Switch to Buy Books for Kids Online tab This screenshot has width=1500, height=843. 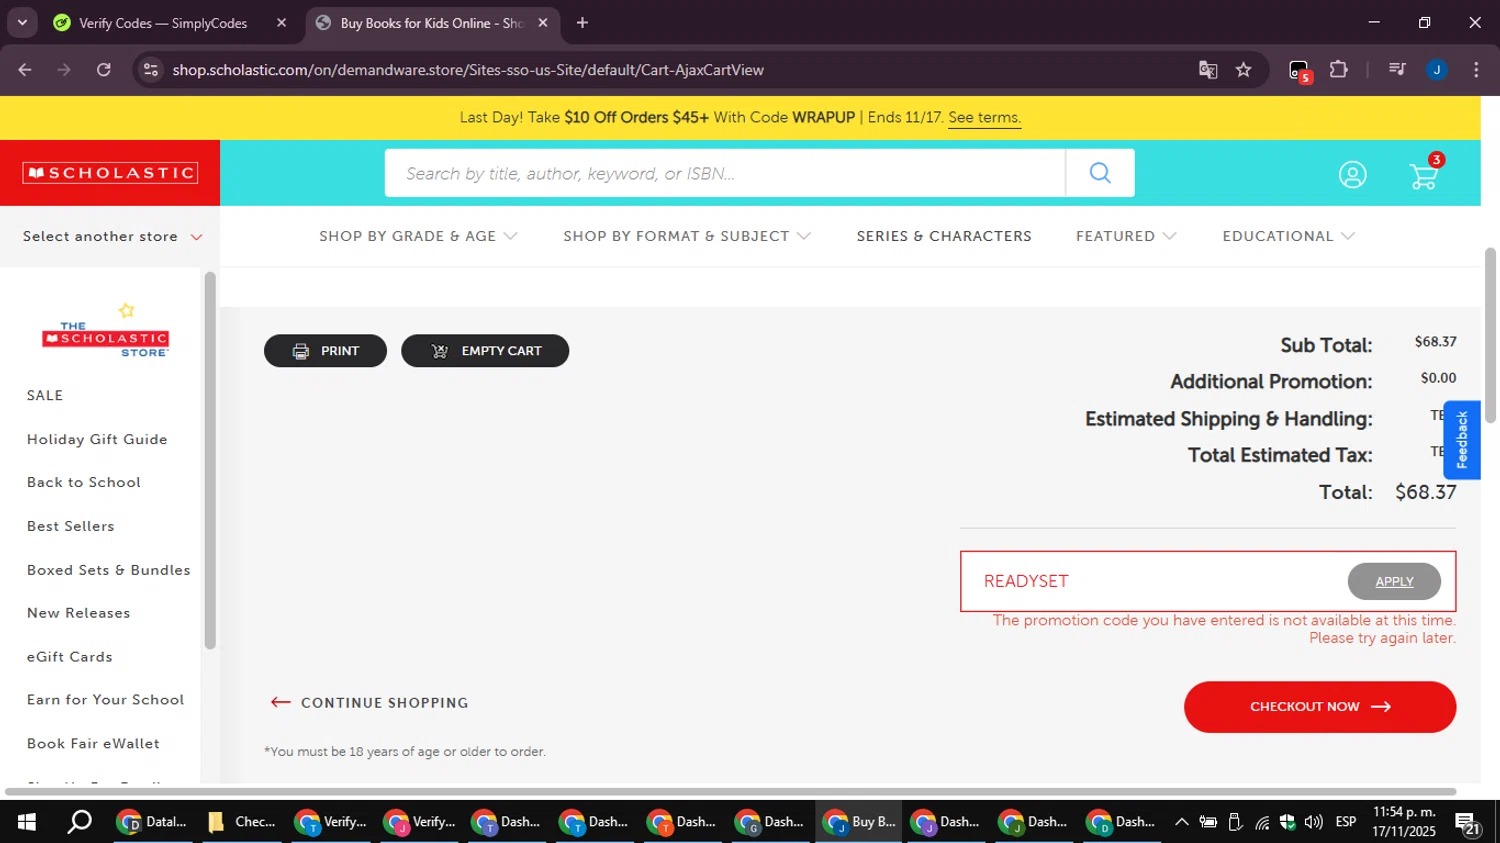pyautogui.click(x=430, y=22)
